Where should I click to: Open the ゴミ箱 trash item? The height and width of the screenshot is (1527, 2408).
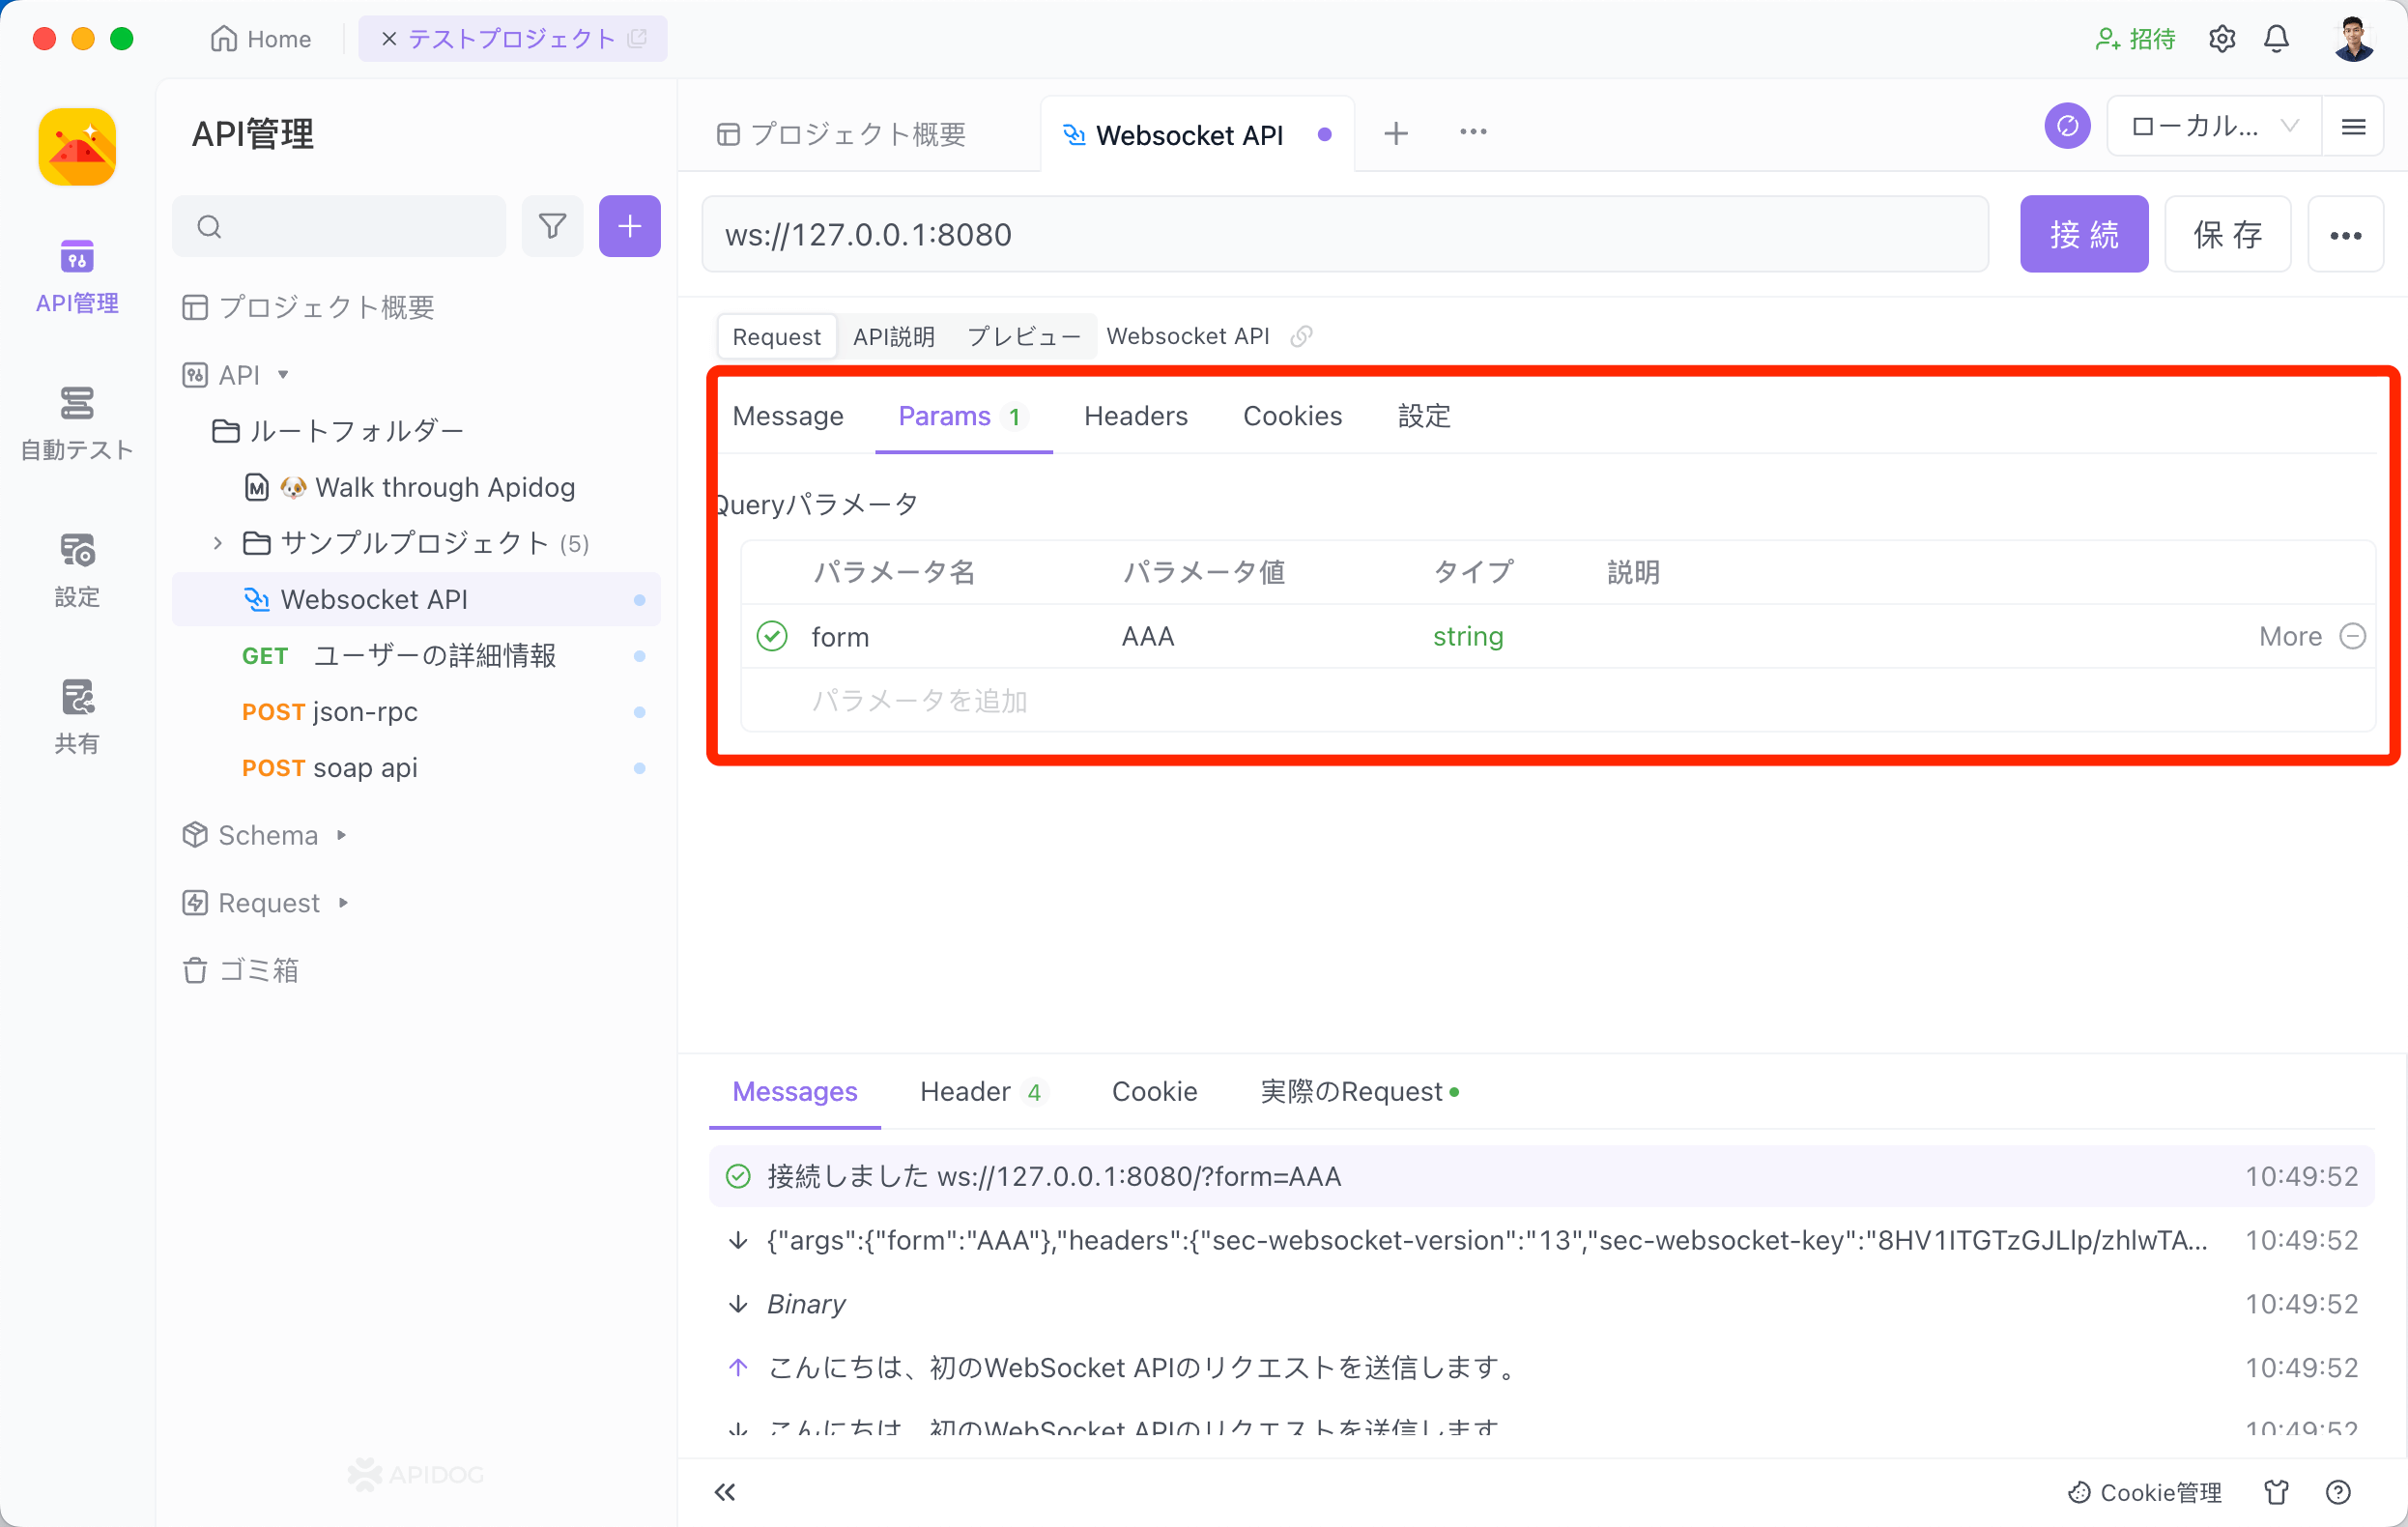[x=241, y=970]
